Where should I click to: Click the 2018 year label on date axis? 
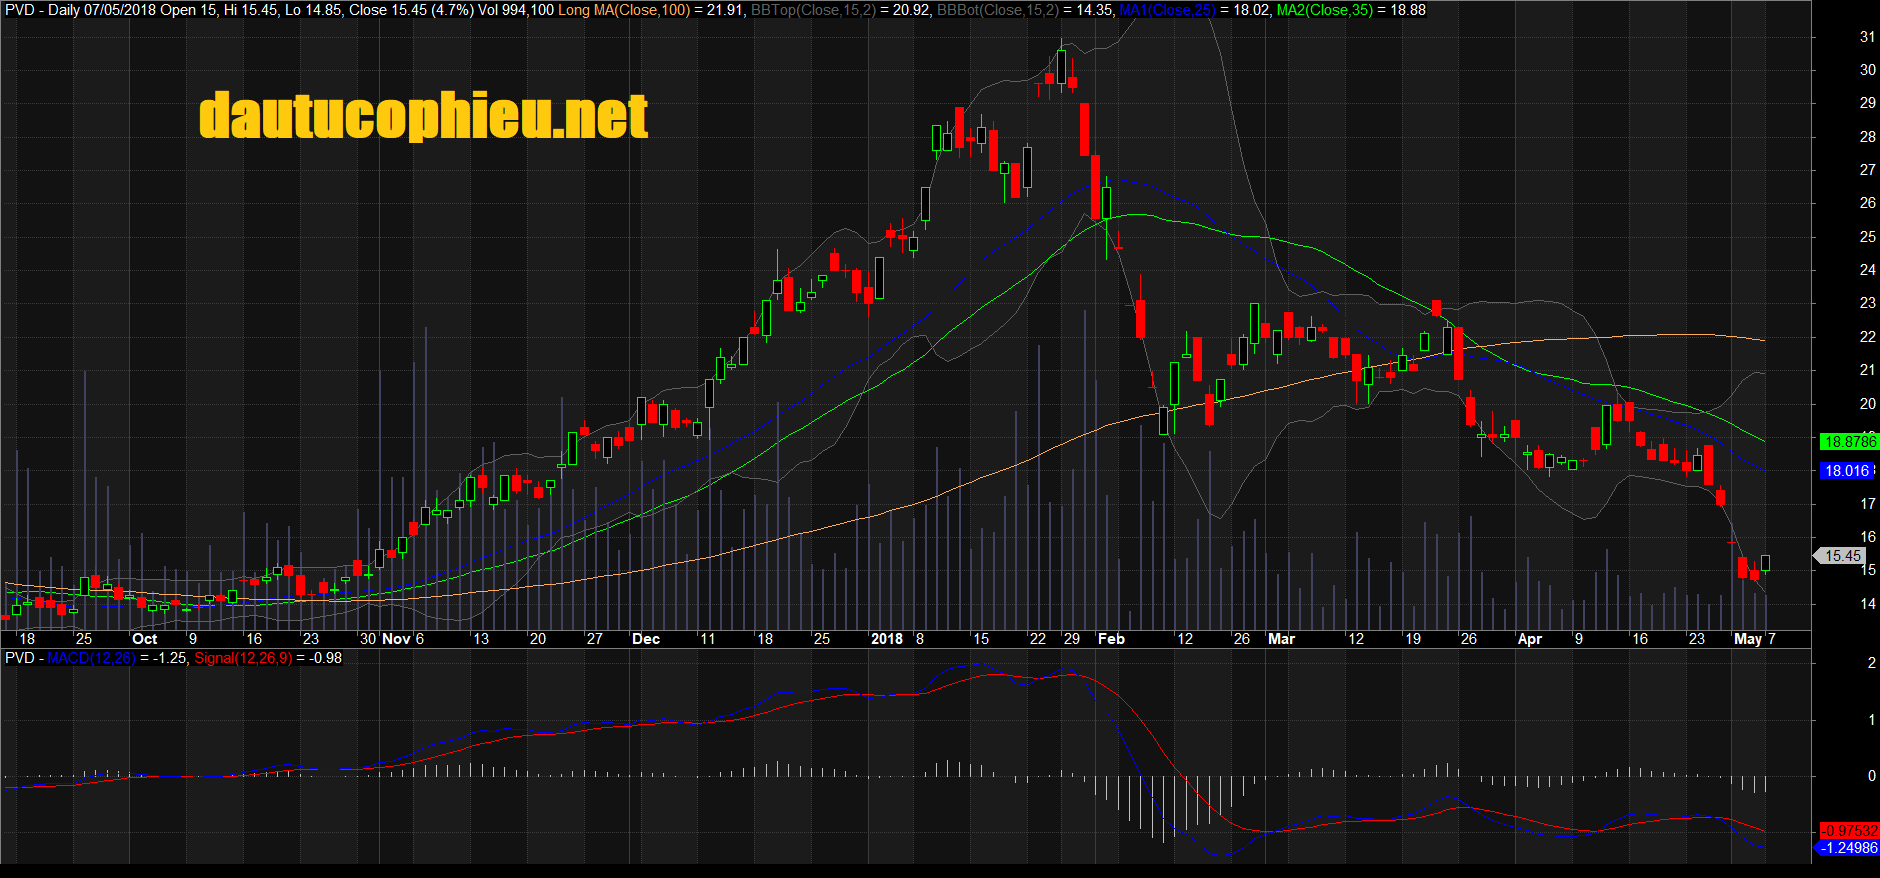pos(887,639)
